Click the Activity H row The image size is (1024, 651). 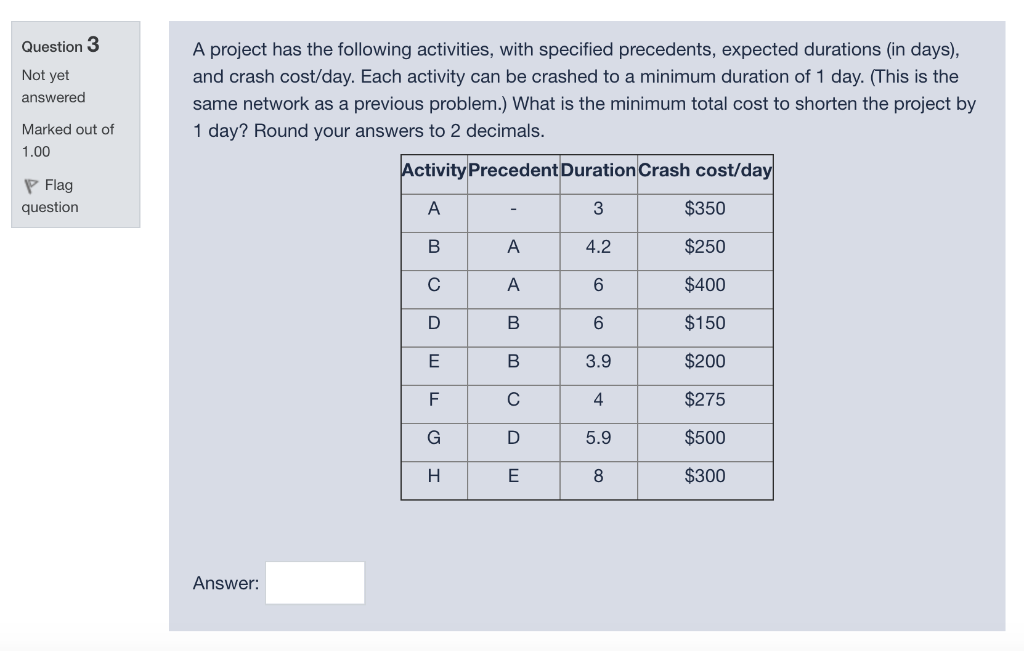[433, 478]
